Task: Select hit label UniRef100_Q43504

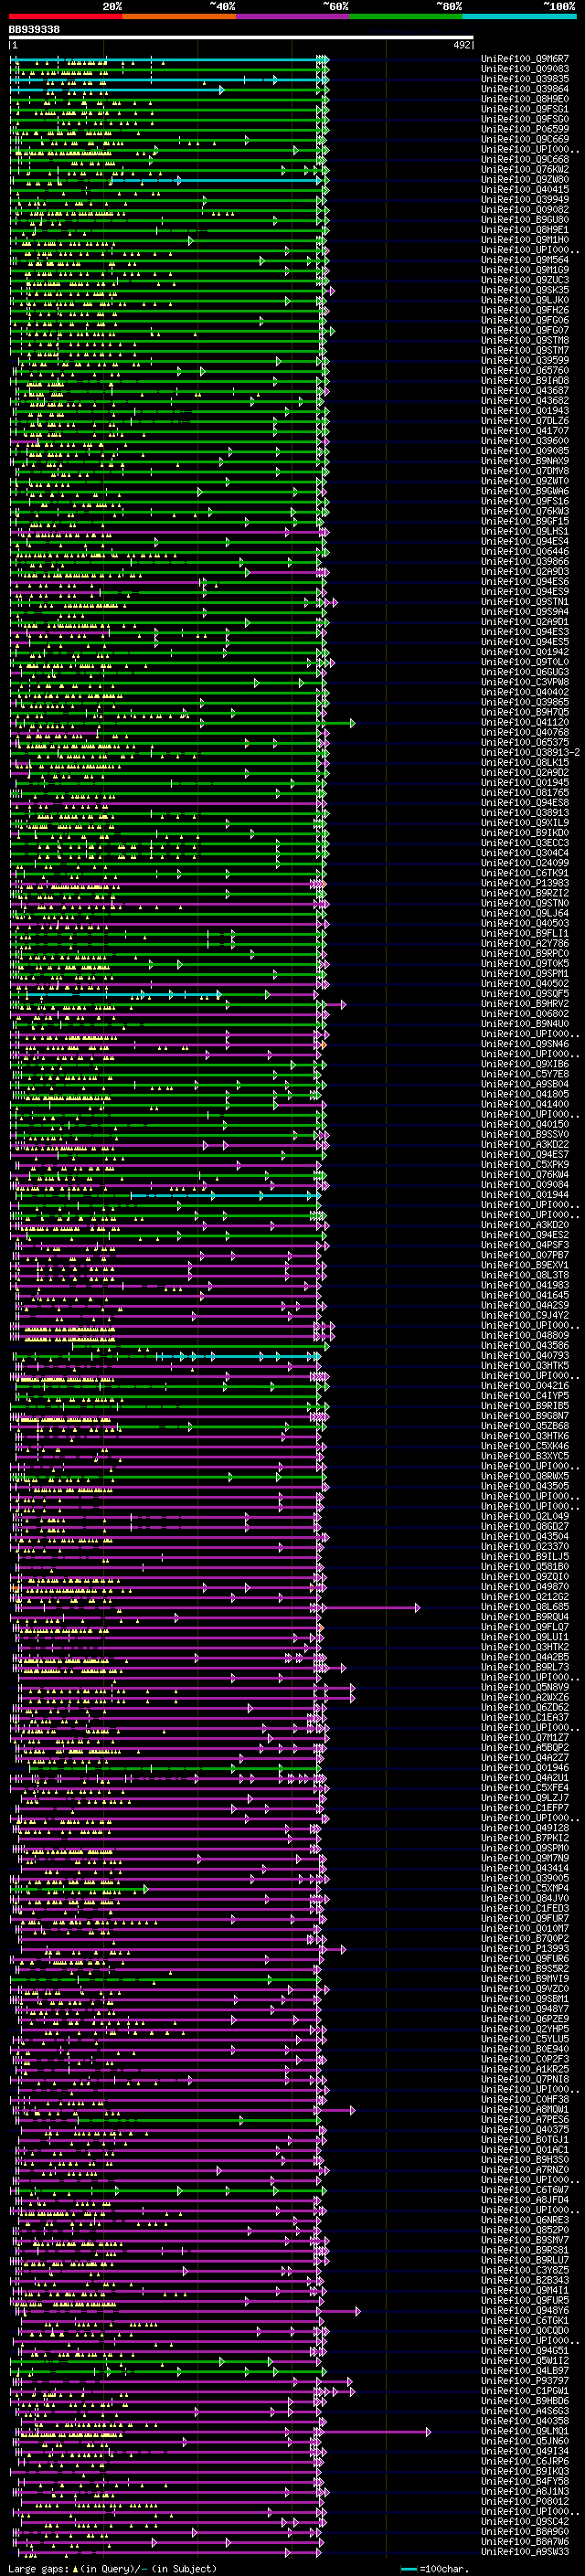Action: pyautogui.click(x=524, y=1536)
